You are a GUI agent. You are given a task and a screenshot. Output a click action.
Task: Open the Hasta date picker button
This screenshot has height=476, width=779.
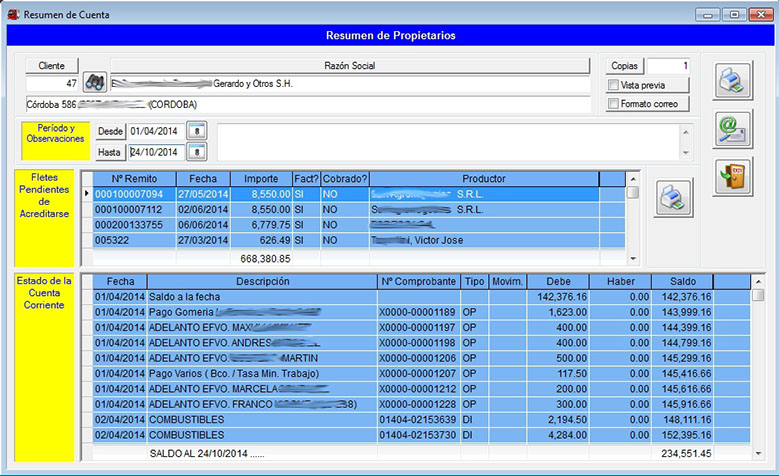[197, 152]
